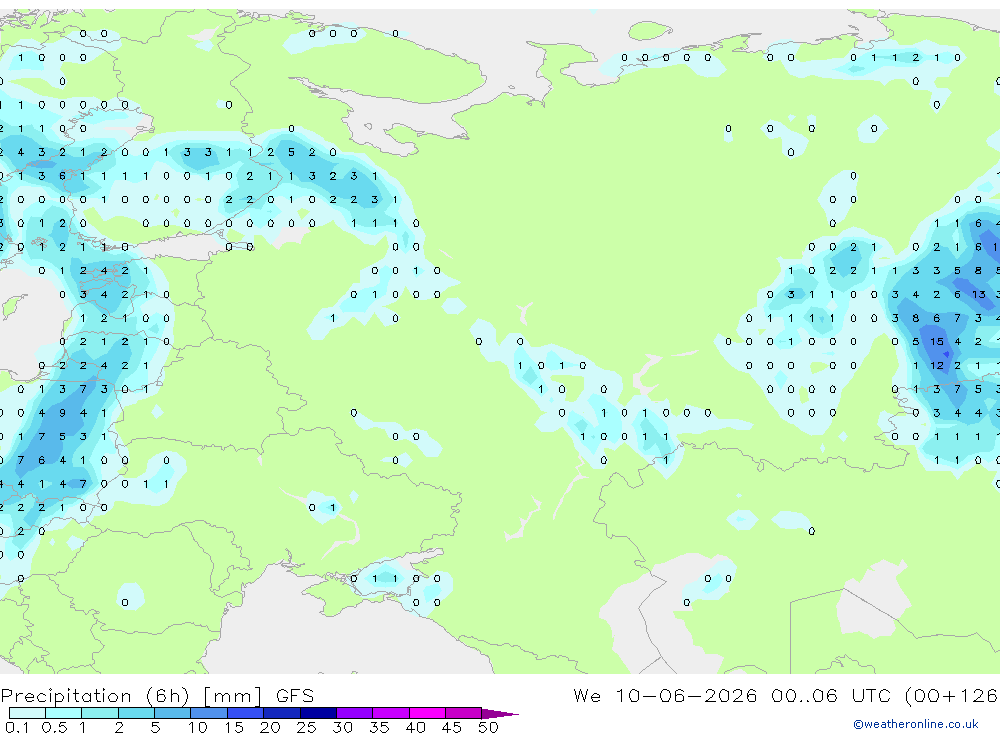Viewport: 1000px width, 733px height.
Task: Click the over-50 mm arrow tip of the legend
Action: (x=500, y=713)
